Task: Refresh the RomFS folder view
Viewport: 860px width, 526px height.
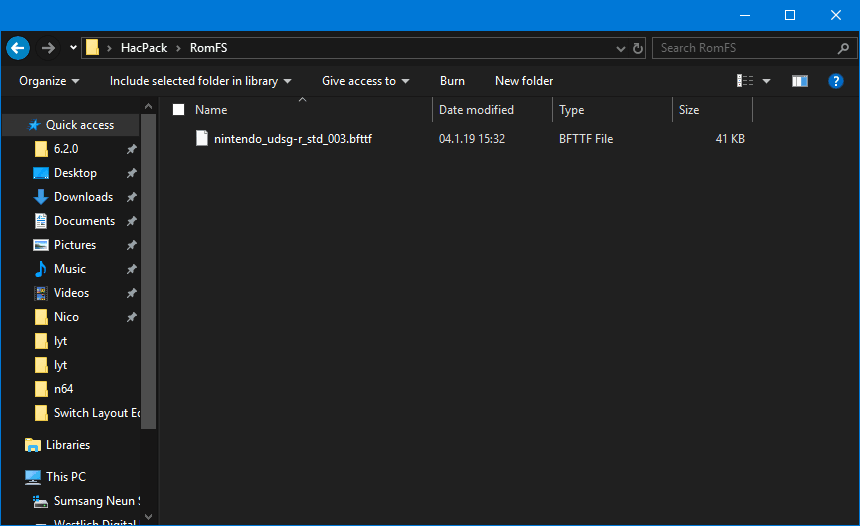Action: (x=638, y=48)
